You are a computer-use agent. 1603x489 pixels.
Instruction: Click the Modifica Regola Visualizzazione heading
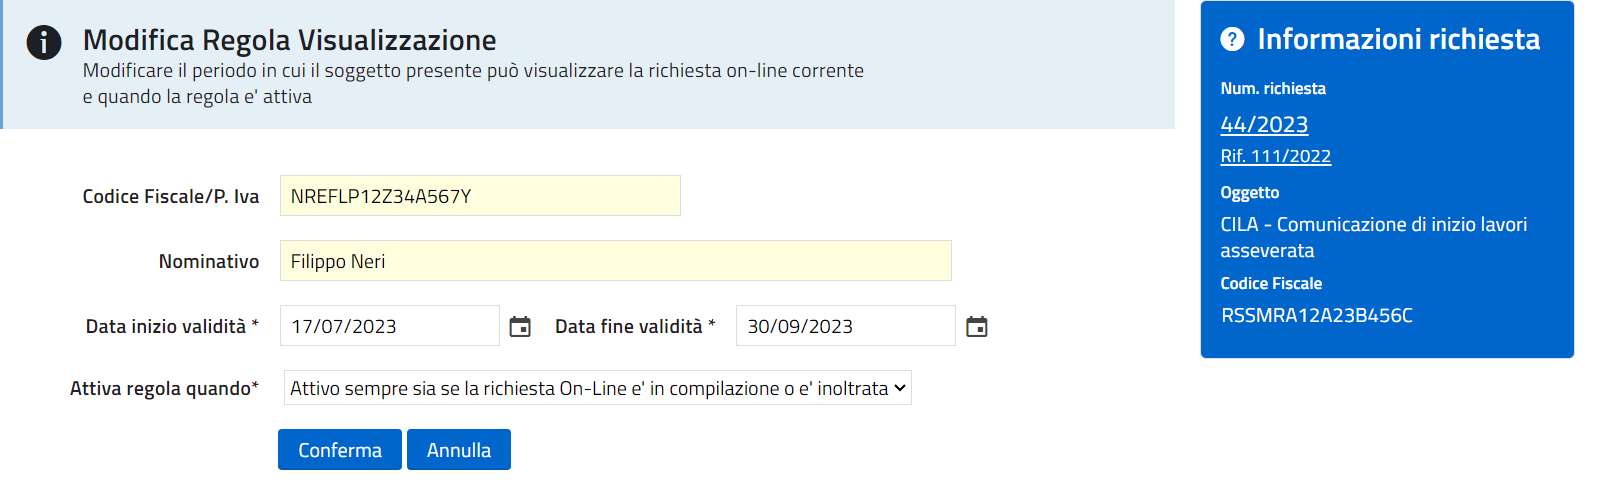[289, 40]
